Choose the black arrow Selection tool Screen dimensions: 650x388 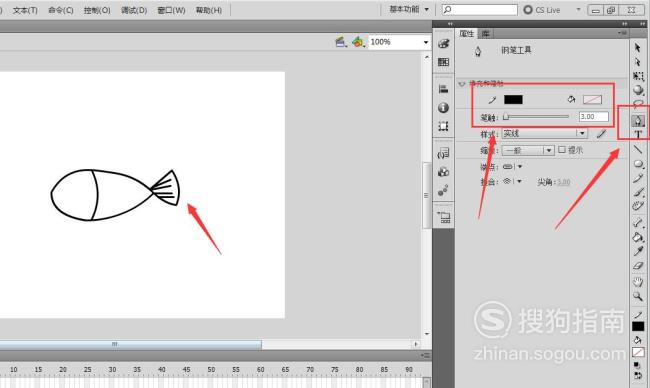[638, 48]
